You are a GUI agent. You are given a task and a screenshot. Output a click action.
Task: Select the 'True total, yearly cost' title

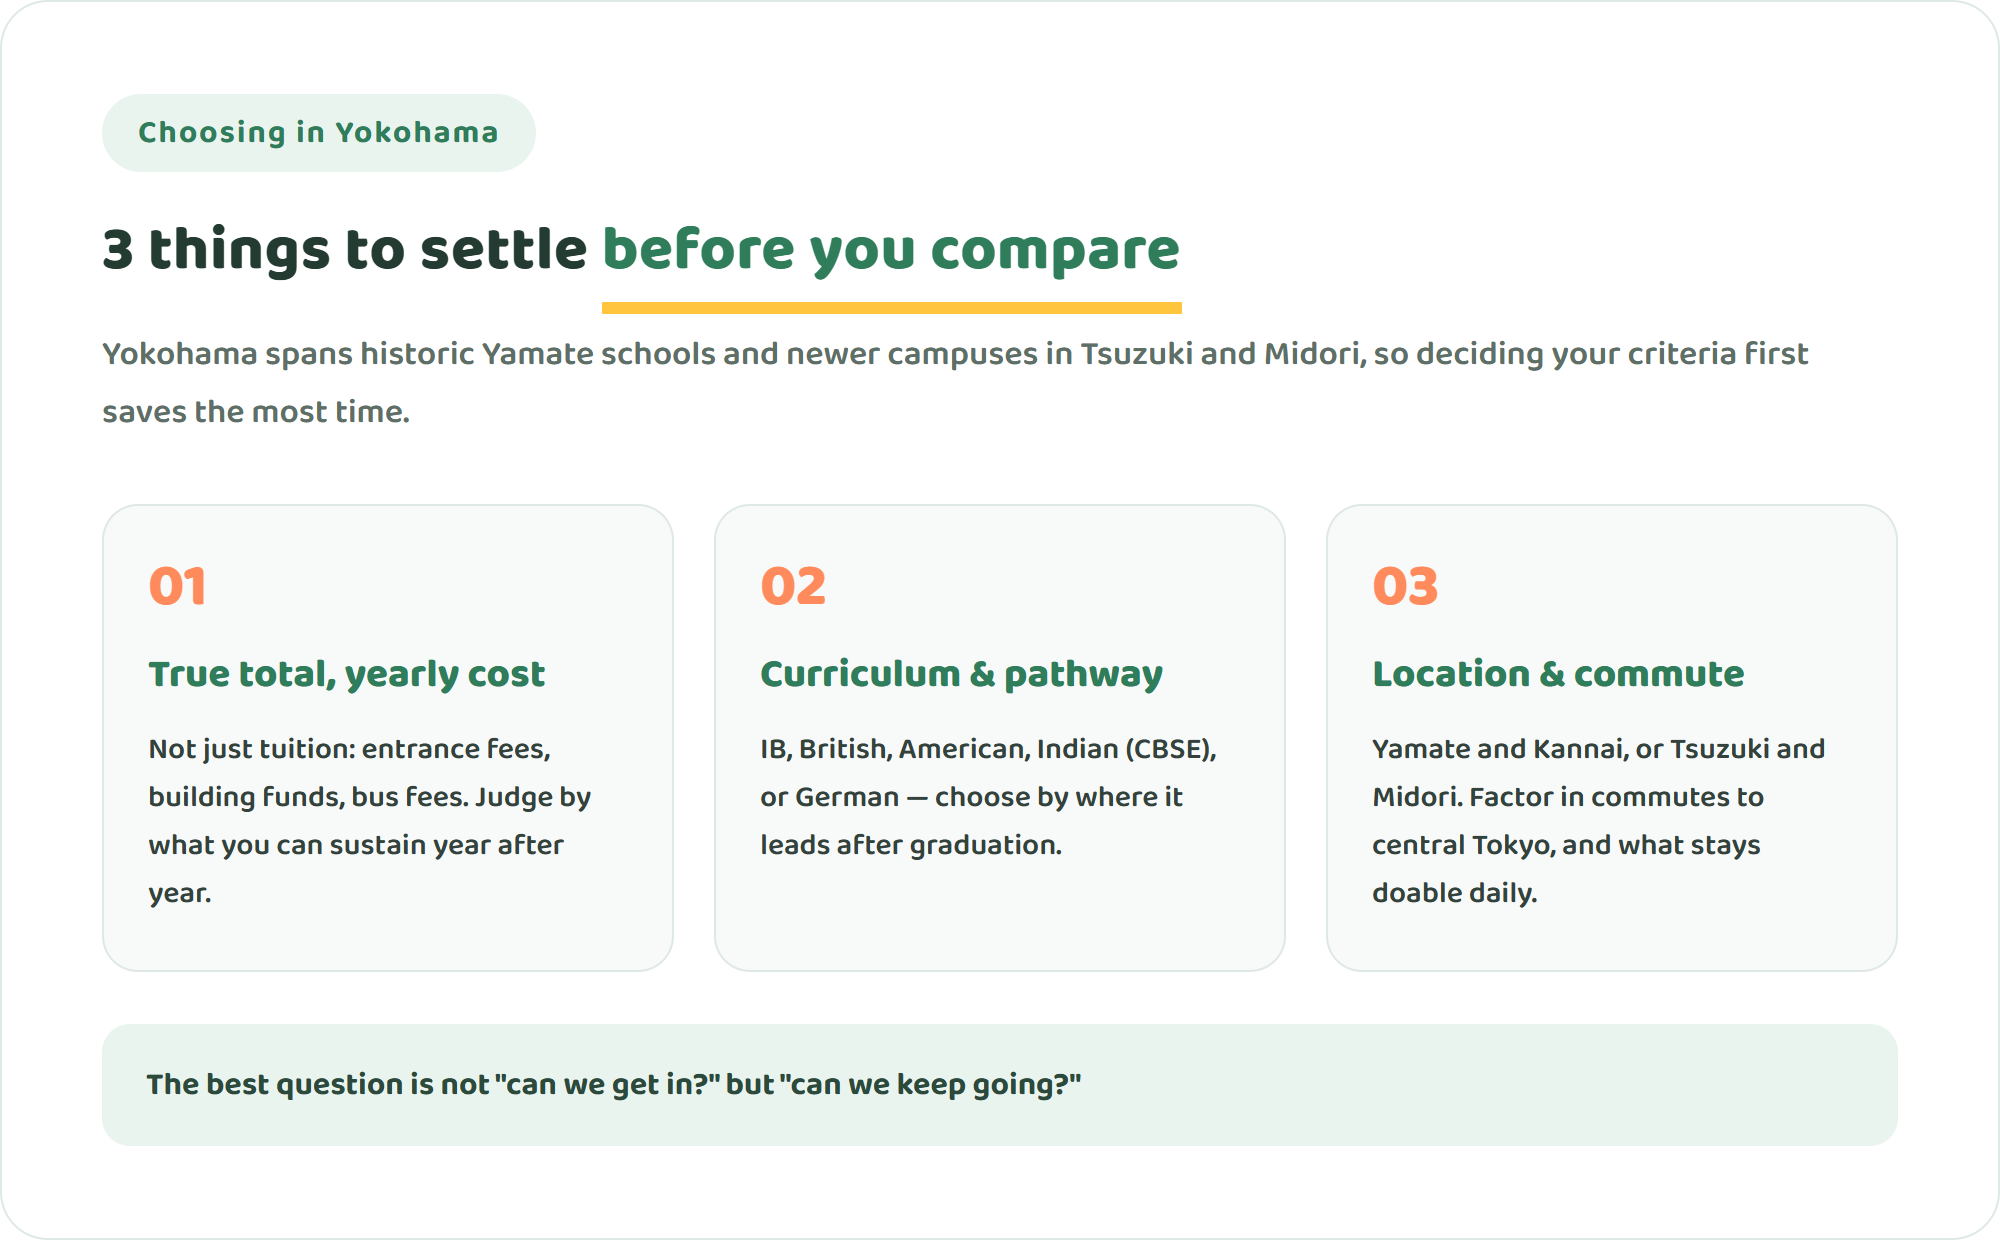pos(347,674)
